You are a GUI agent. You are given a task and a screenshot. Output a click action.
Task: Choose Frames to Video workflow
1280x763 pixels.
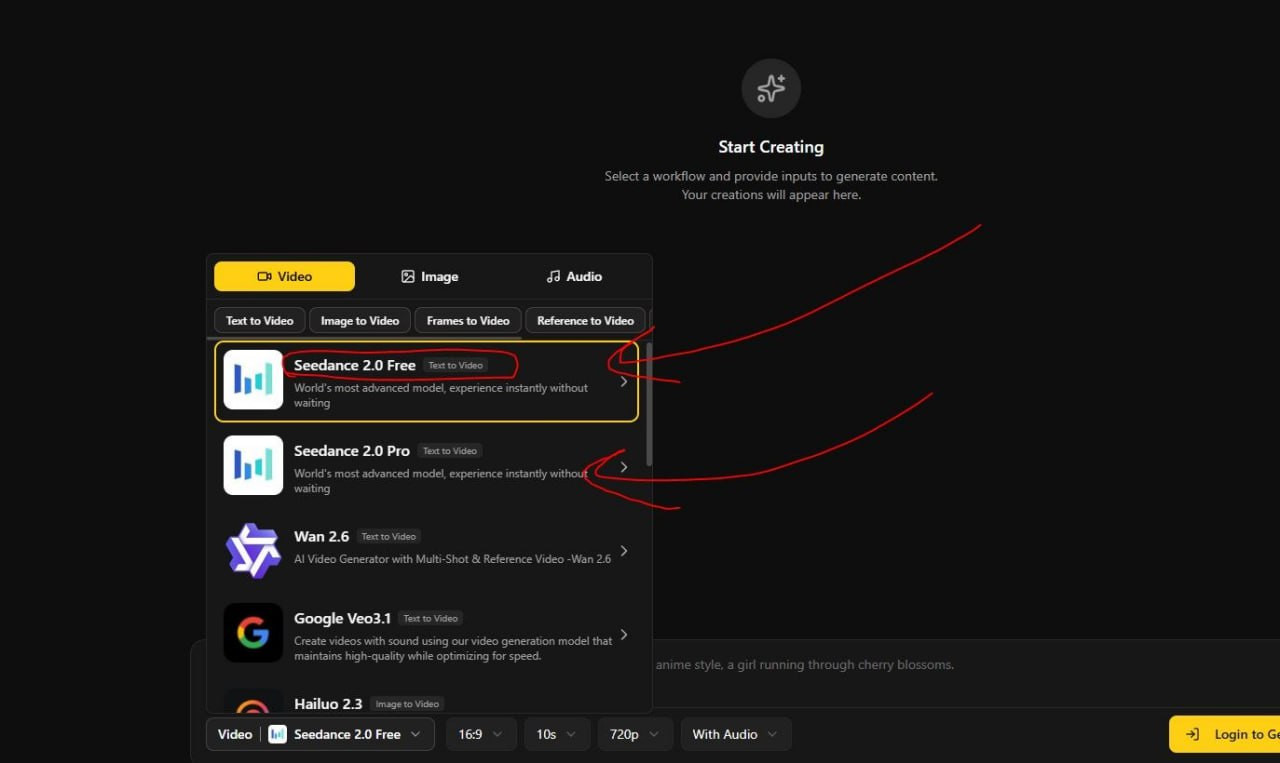click(x=468, y=321)
